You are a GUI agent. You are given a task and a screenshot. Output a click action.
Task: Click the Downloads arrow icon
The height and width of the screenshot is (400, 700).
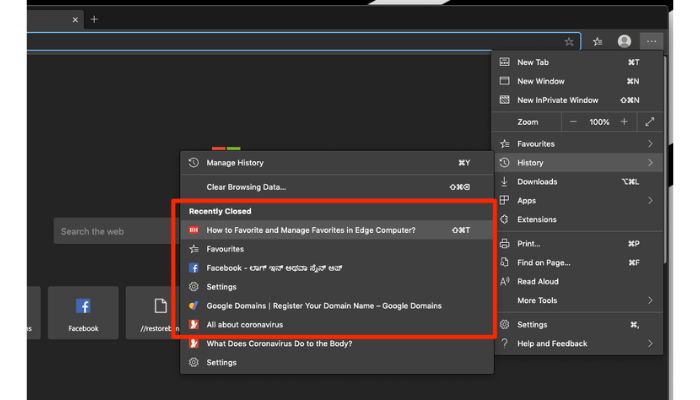pos(504,182)
